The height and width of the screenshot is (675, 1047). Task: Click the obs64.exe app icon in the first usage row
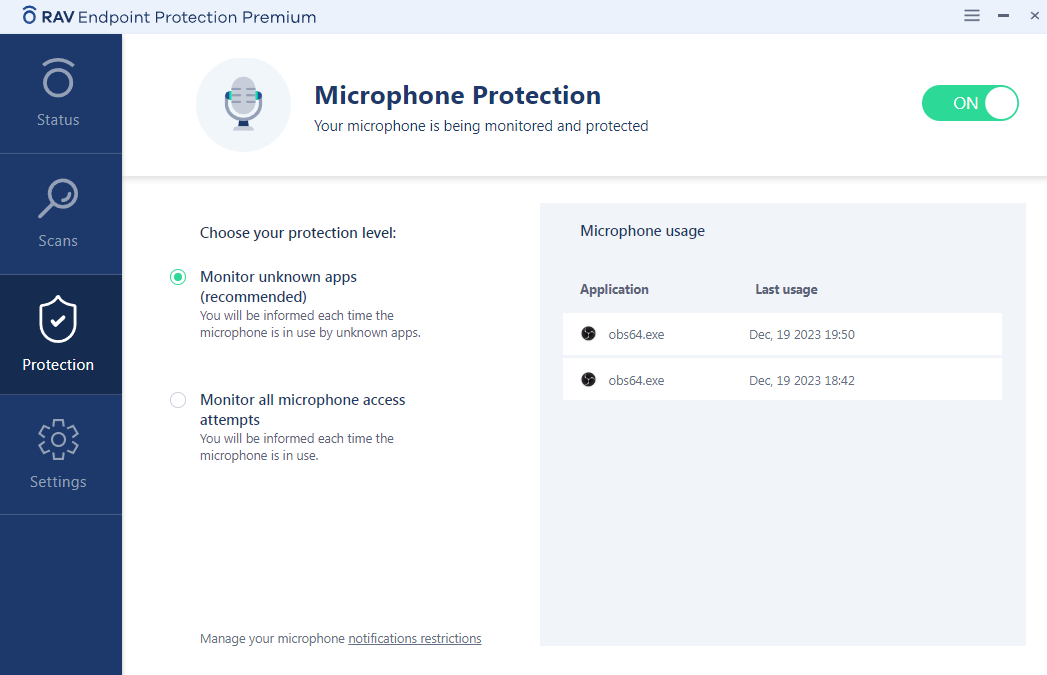[588, 334]
